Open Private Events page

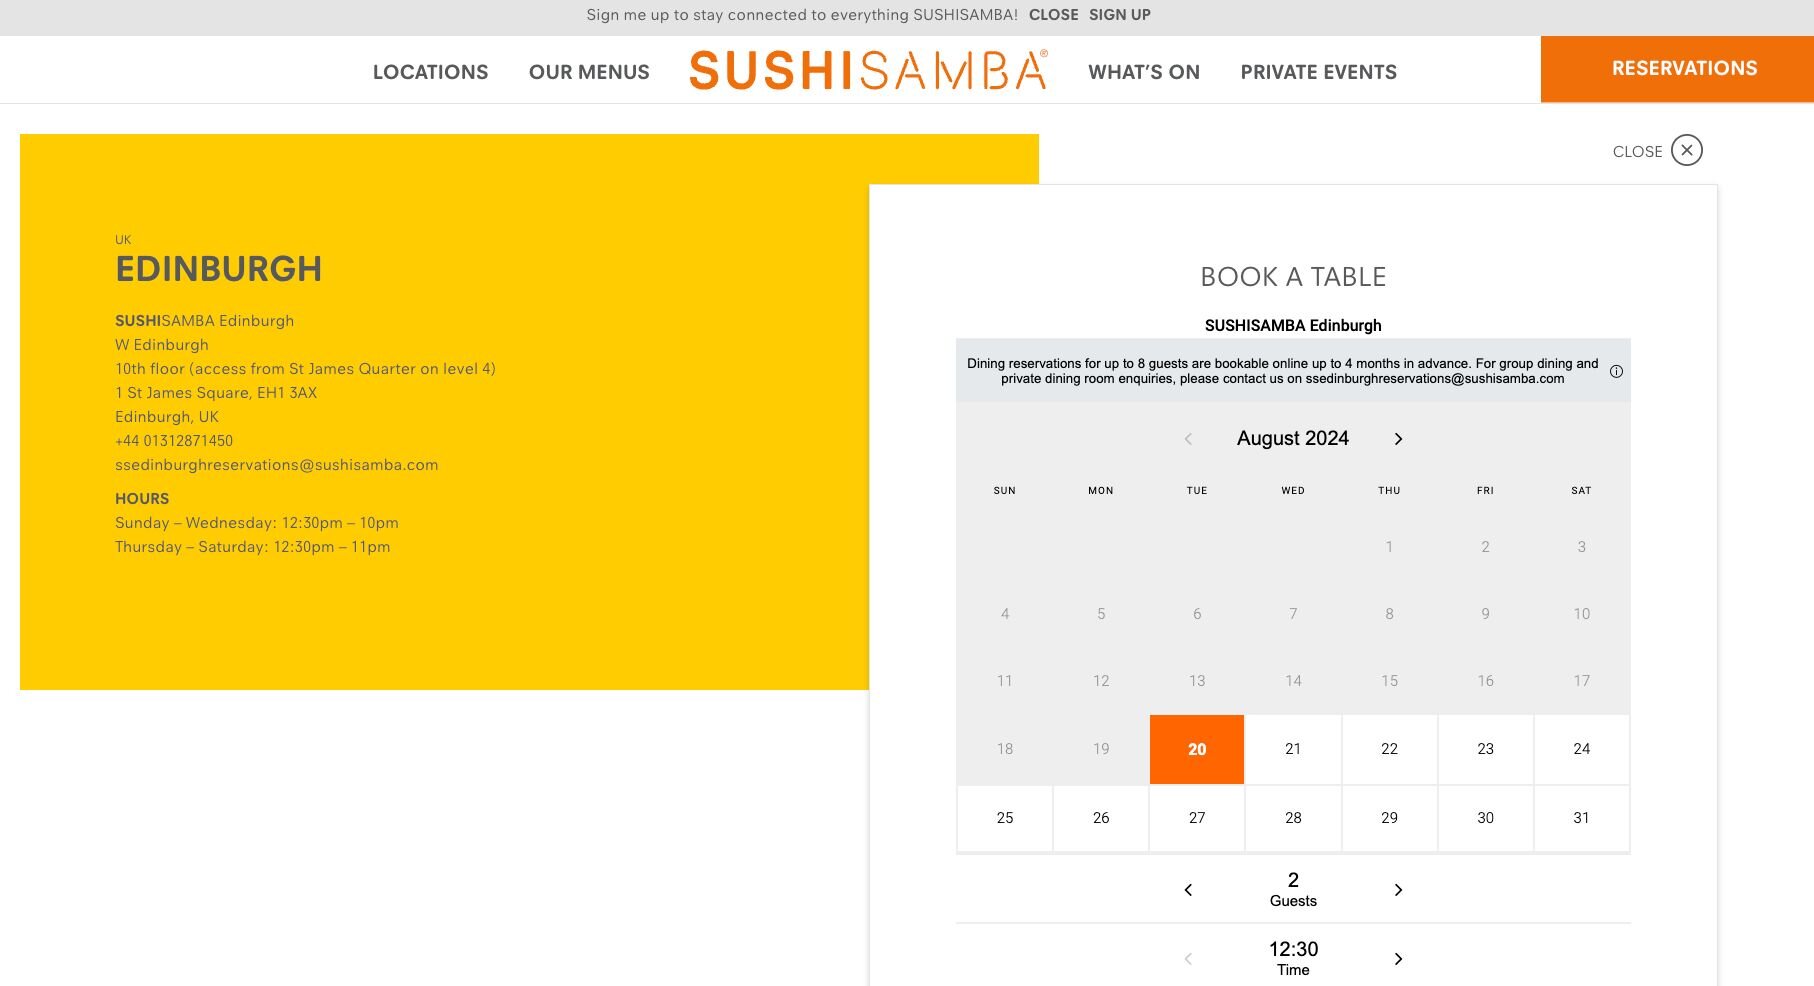[x=1318, y=72]
